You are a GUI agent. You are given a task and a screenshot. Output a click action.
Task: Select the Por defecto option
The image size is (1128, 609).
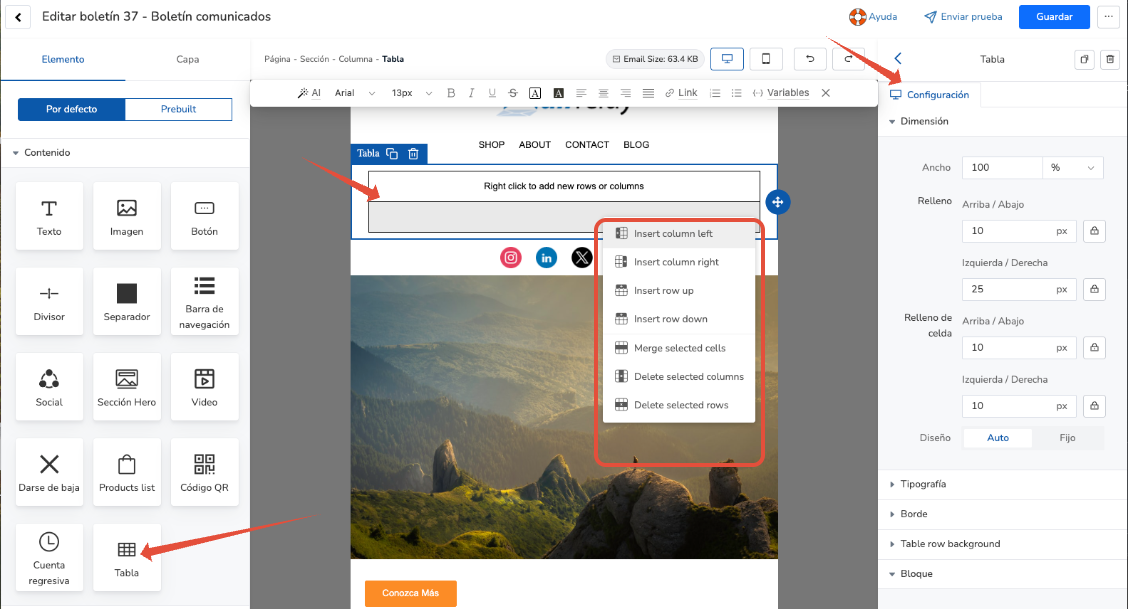pyautogui.click(x=71, y=109)
